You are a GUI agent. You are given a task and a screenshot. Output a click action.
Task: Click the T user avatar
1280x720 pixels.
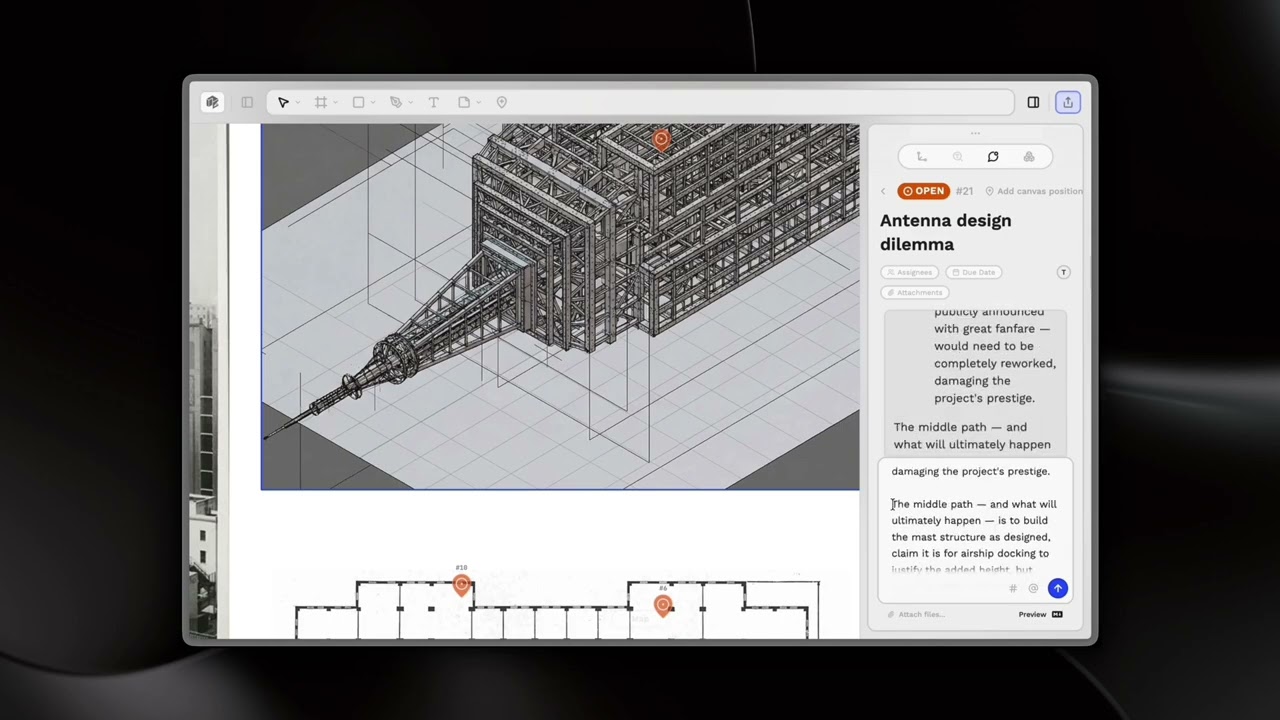[1064, 272]
